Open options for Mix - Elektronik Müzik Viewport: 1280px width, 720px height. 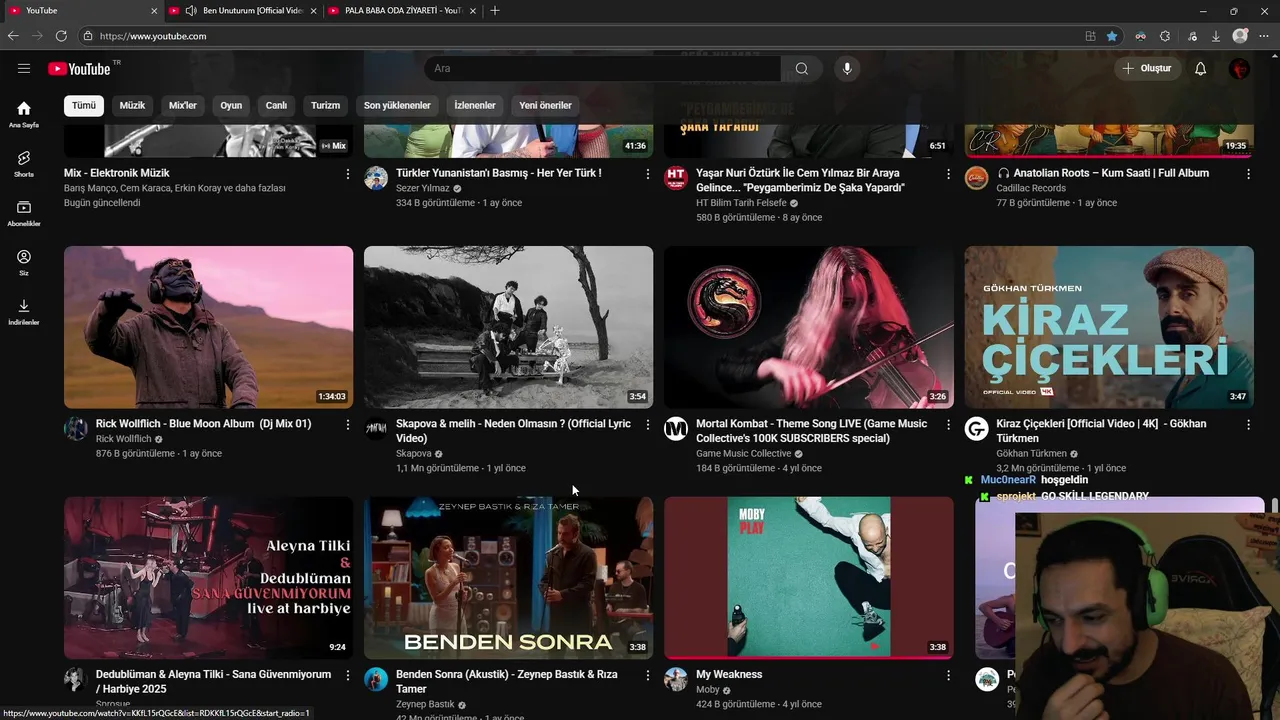348,174
